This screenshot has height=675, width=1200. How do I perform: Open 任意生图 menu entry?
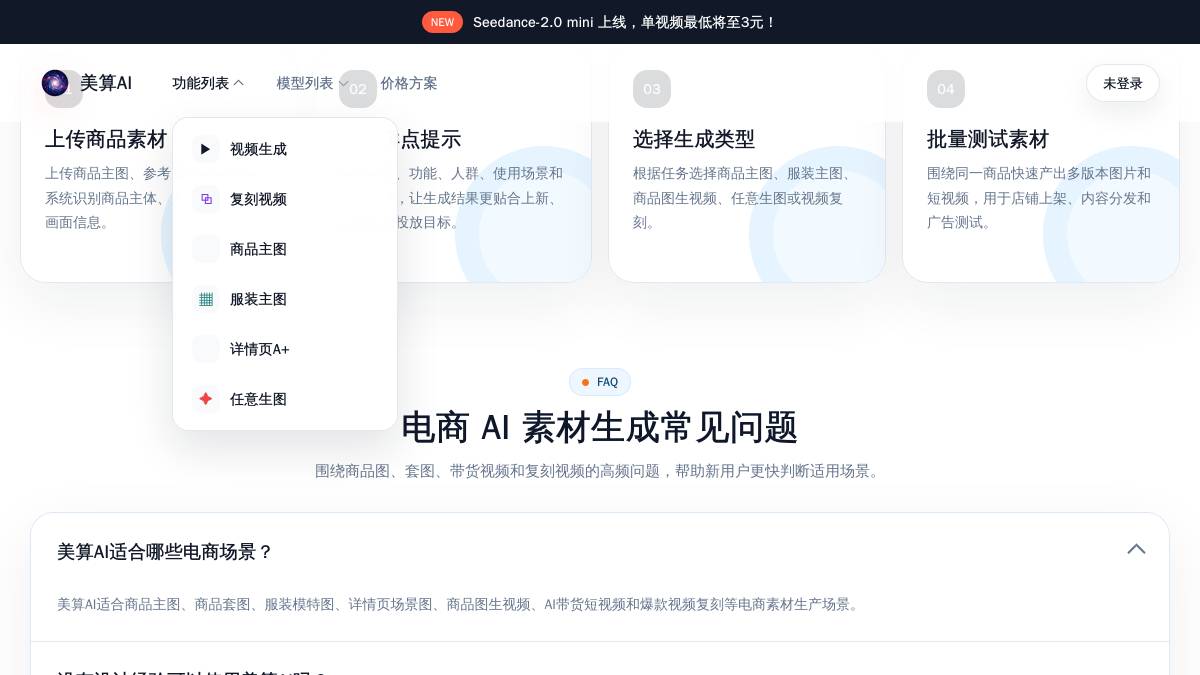point(285,399)
